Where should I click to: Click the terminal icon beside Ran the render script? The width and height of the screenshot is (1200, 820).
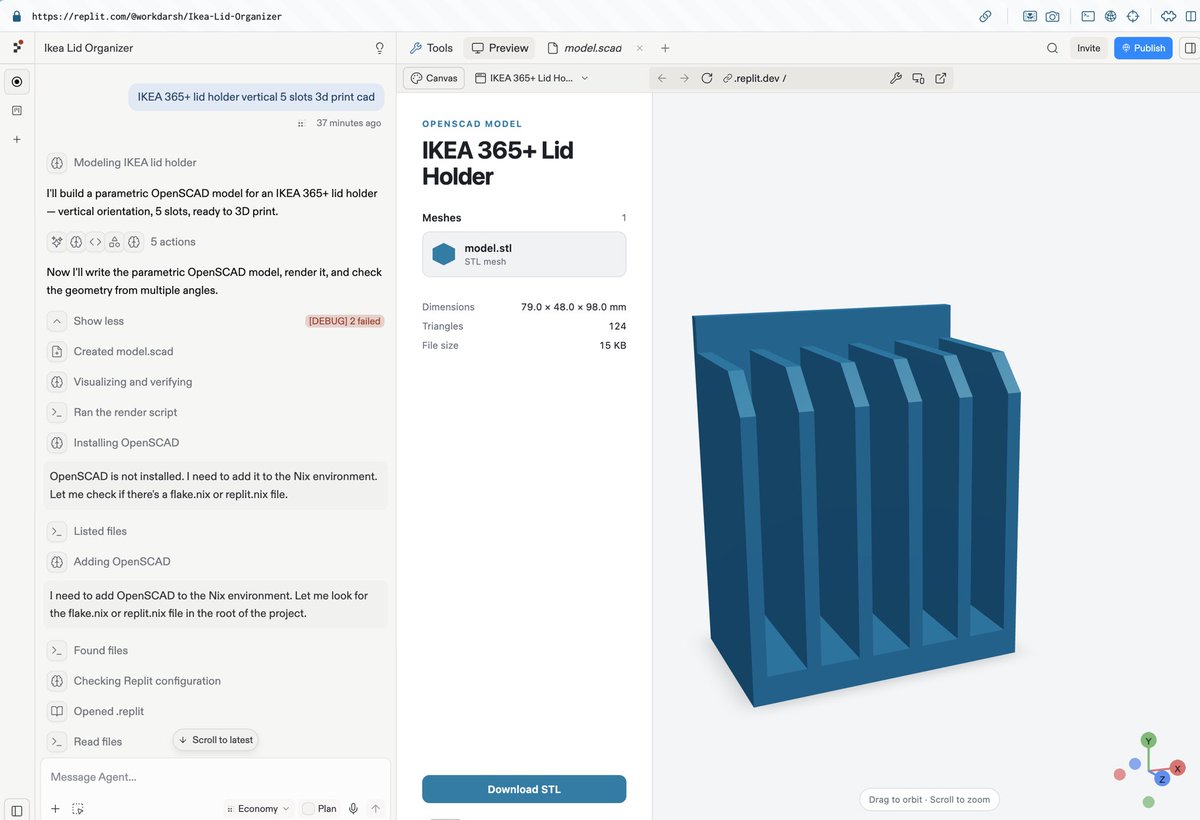(x=57, y=412)
